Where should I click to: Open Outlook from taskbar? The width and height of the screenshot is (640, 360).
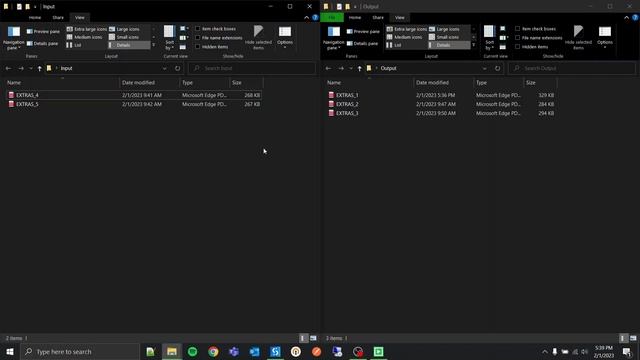point(254,351)
